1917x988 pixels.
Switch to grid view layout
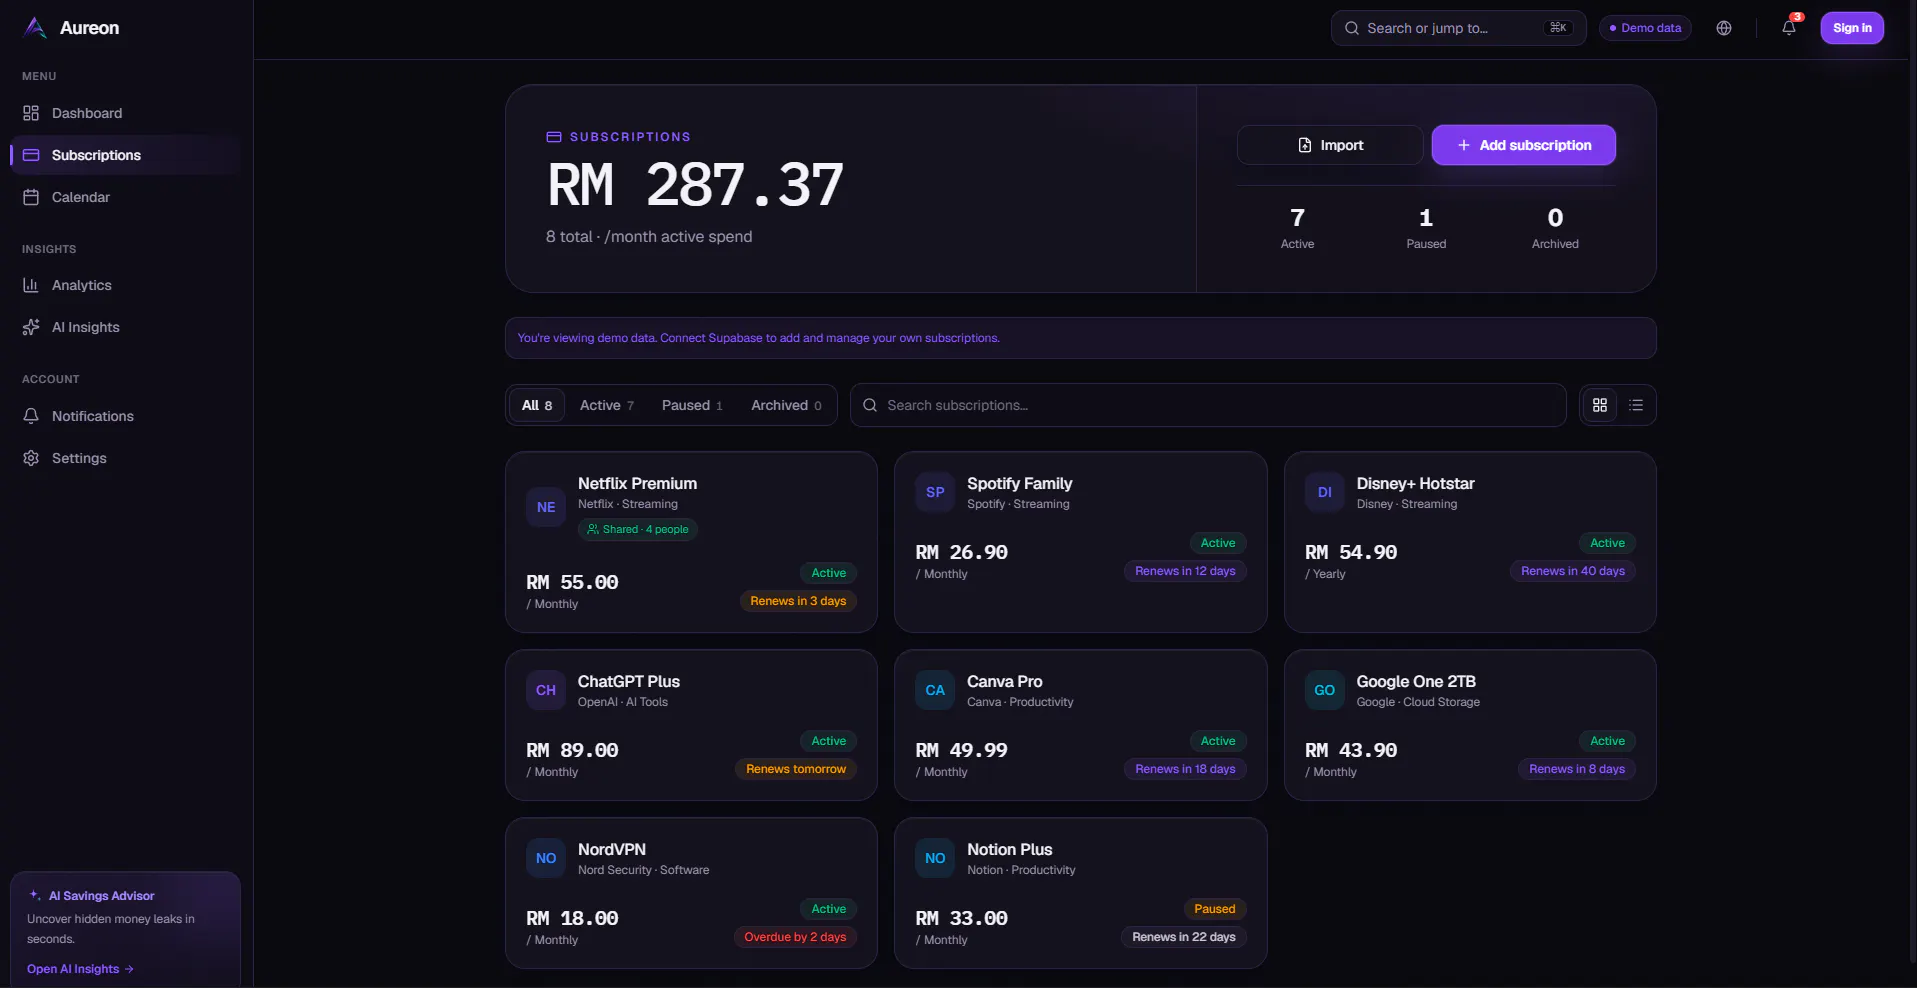1600,405
